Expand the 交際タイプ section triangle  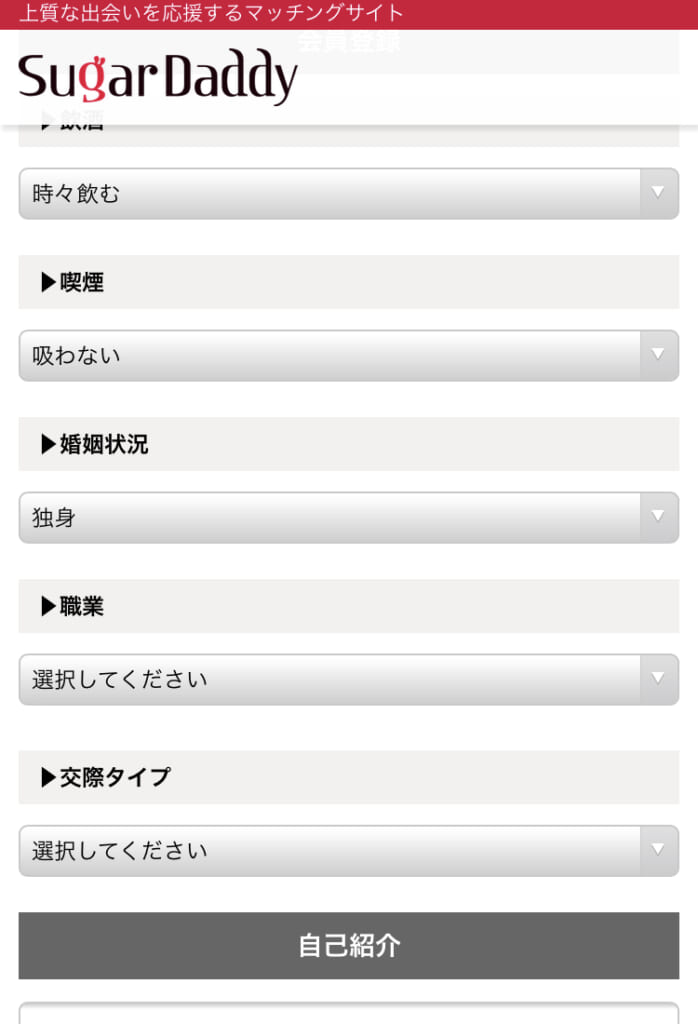click(44, 777)
